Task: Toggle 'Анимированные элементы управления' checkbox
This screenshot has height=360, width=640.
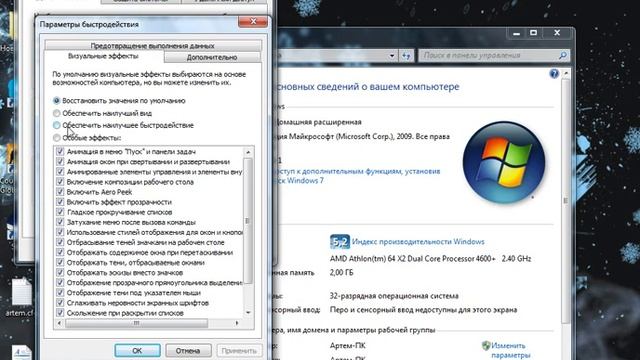Action: coord(60,172)
